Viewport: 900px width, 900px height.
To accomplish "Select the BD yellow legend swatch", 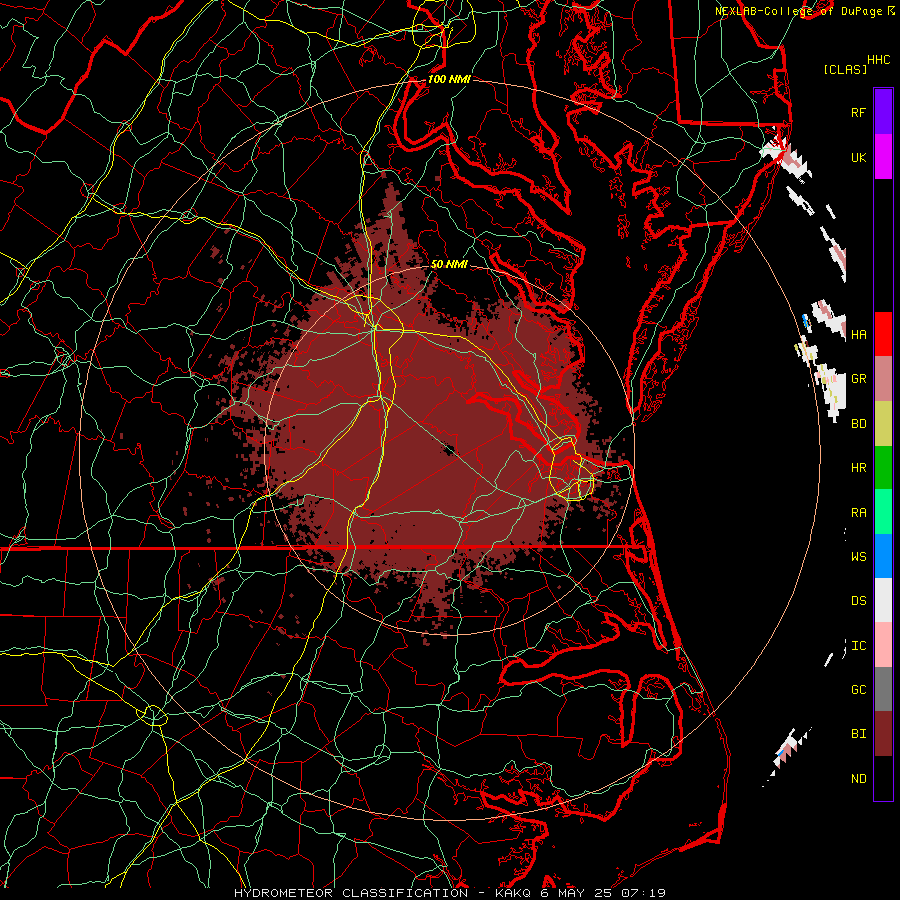I will tap(883, 423).
